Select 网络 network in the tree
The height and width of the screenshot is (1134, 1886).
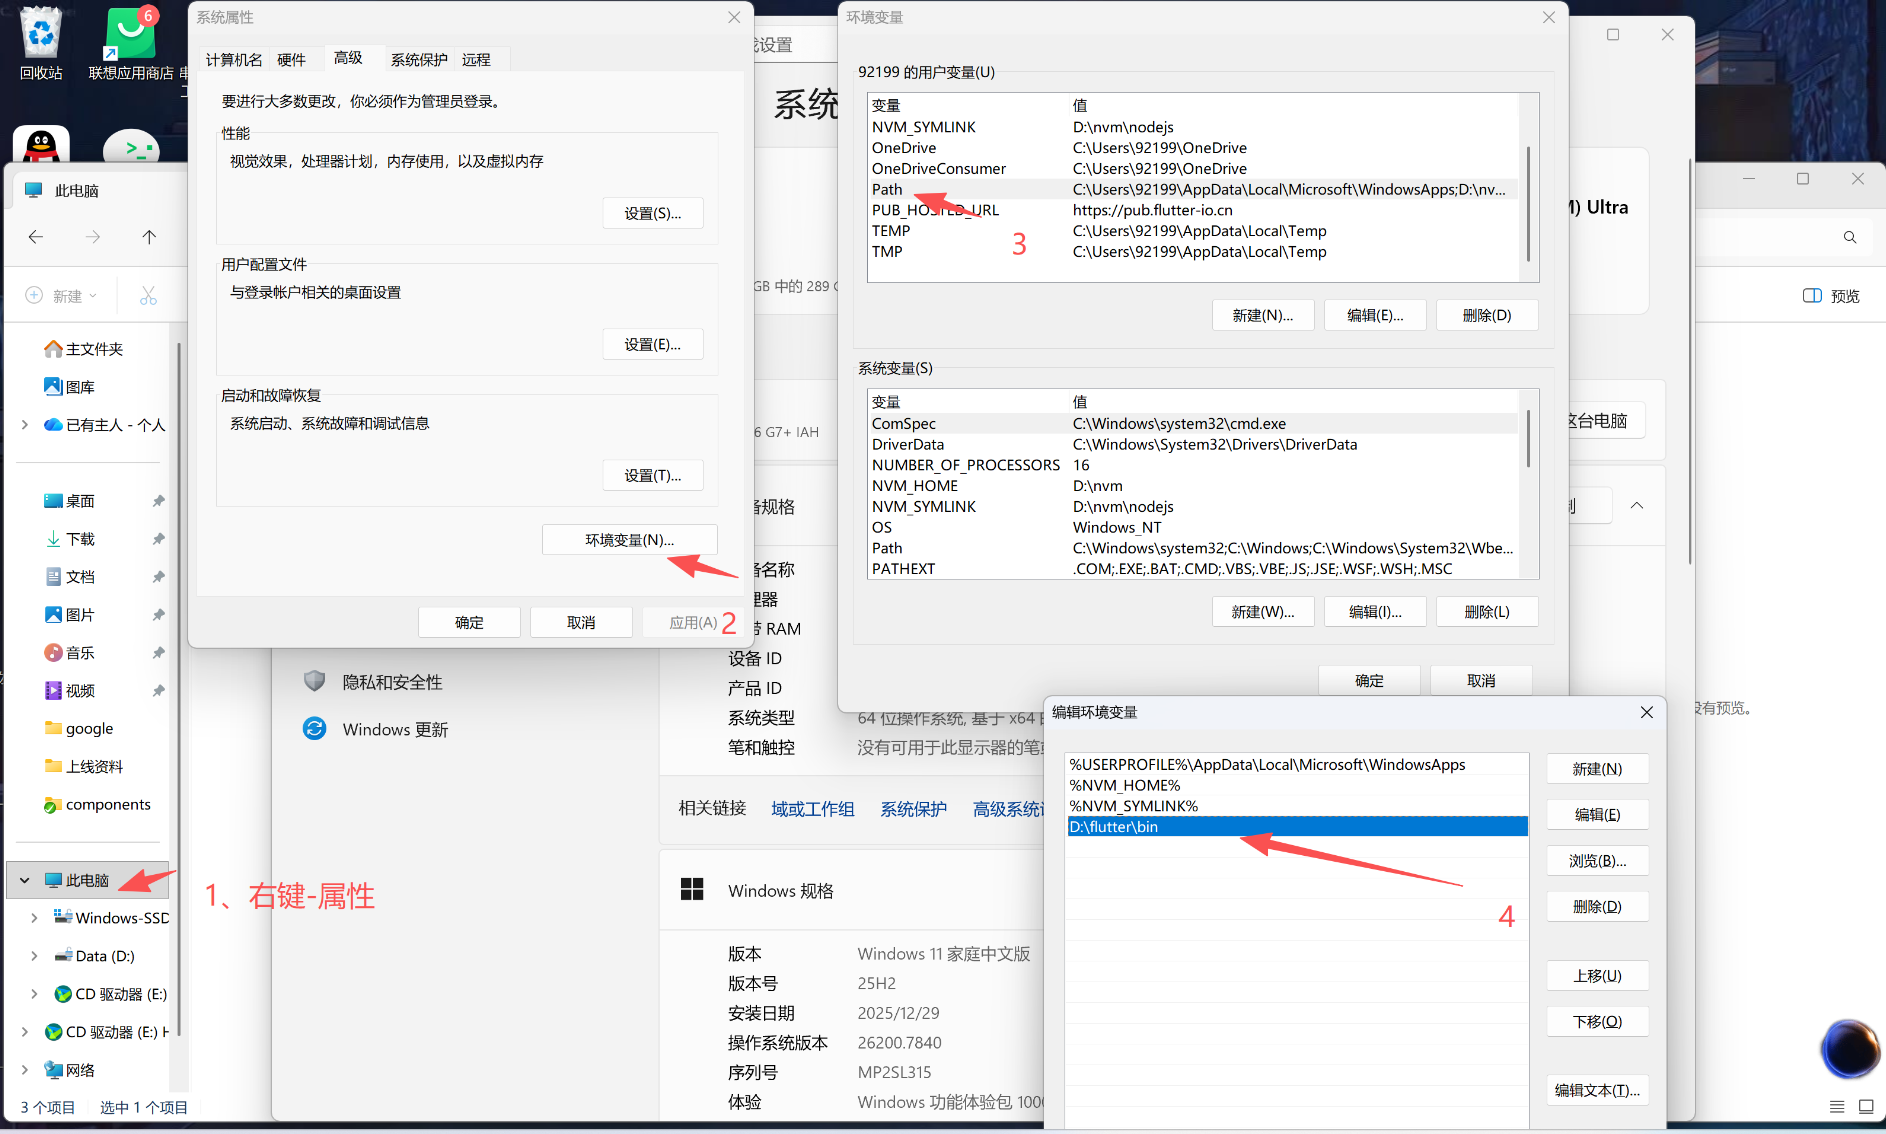70,1070
